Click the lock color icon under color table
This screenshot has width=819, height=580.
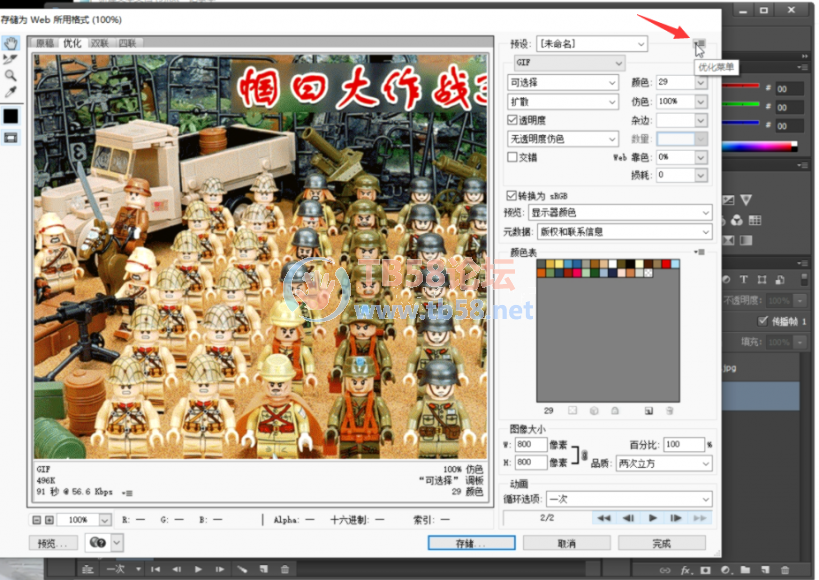point(615,411)
